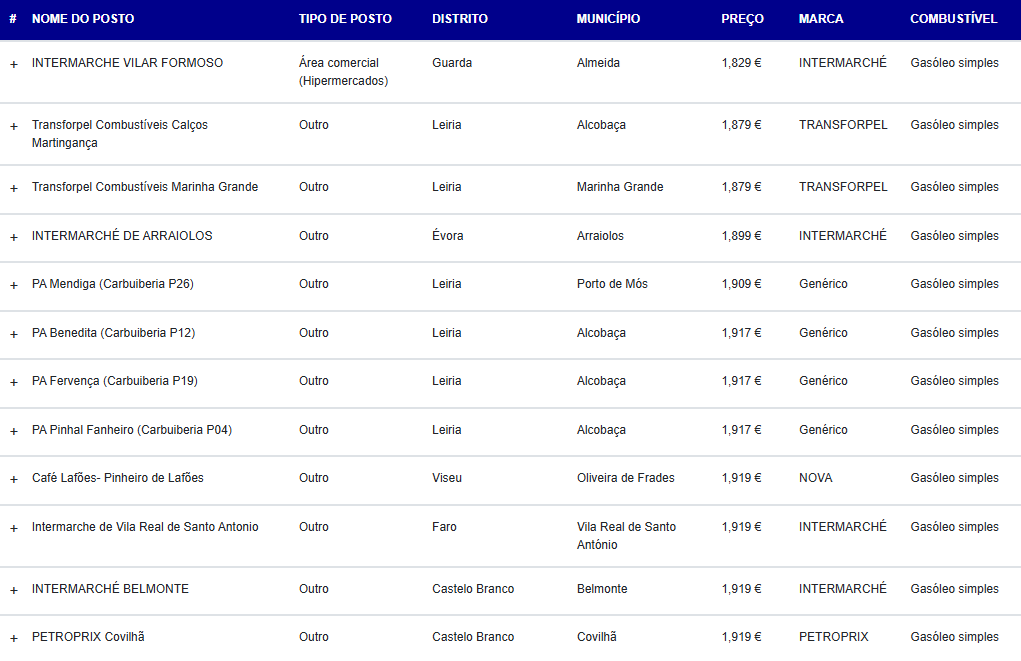Click the 1,909 € price
This screenshot has width=1021, height=661.
point(741,284)
